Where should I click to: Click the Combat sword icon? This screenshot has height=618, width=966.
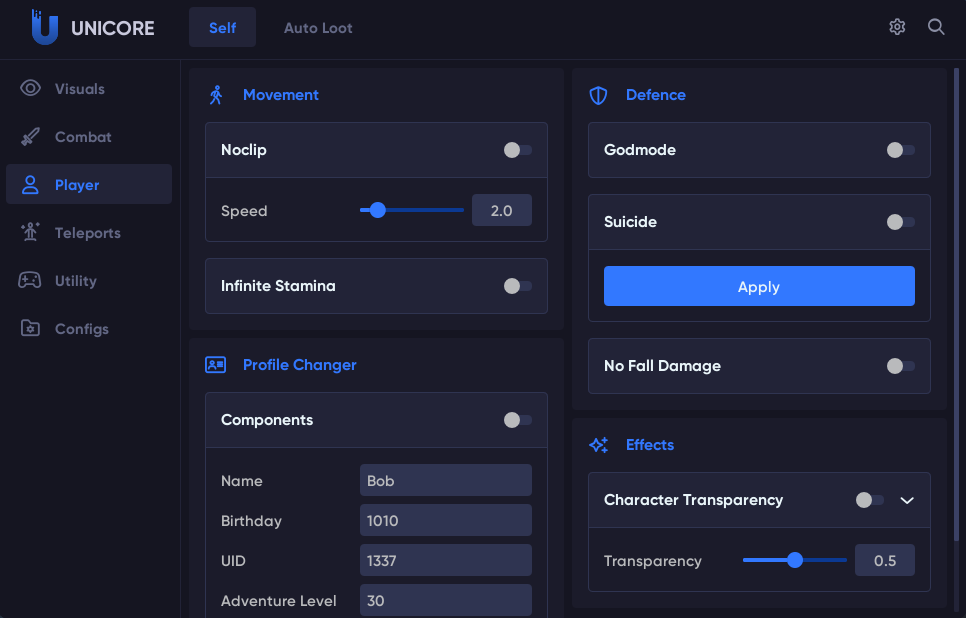(x=30, y=137)
